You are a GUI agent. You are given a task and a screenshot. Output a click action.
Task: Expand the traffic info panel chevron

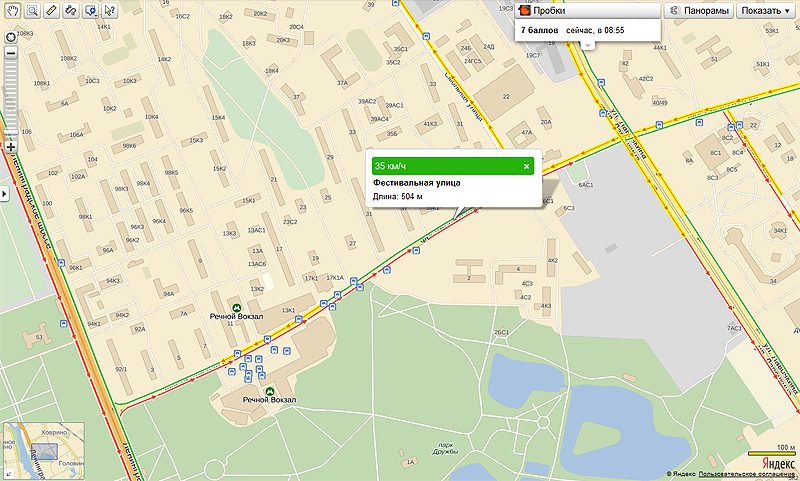[x=588, y=45]
